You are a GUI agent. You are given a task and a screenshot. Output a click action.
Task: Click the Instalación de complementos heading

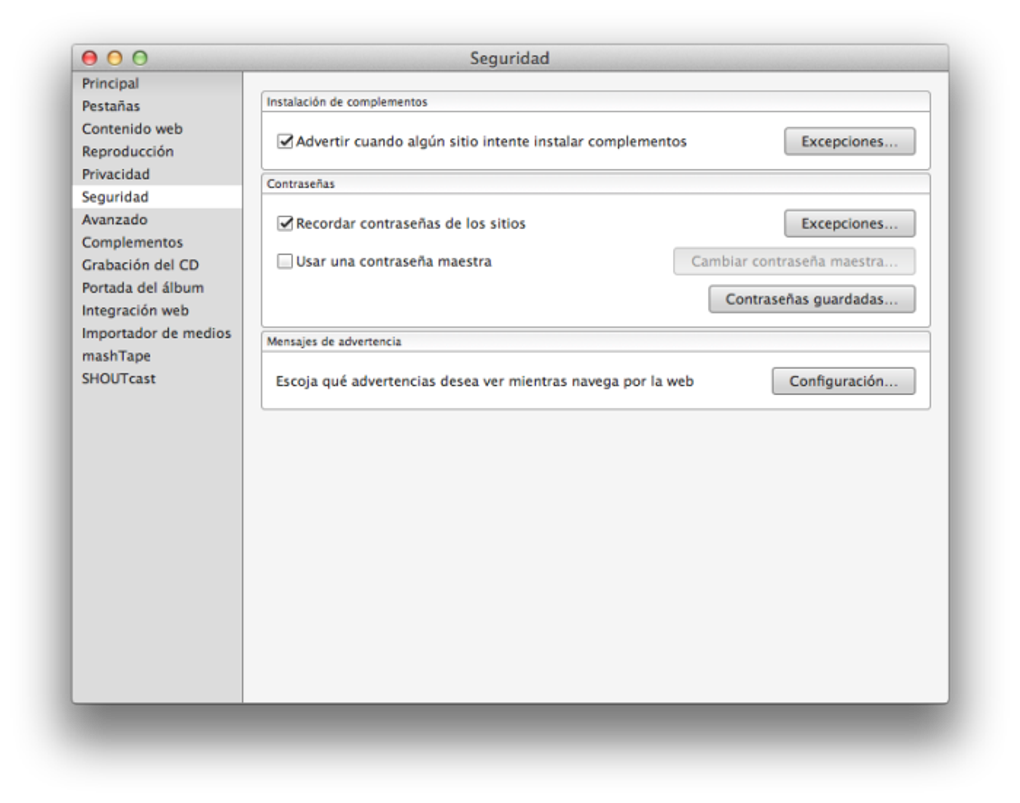pyautogui.click(x=347, y=102)
